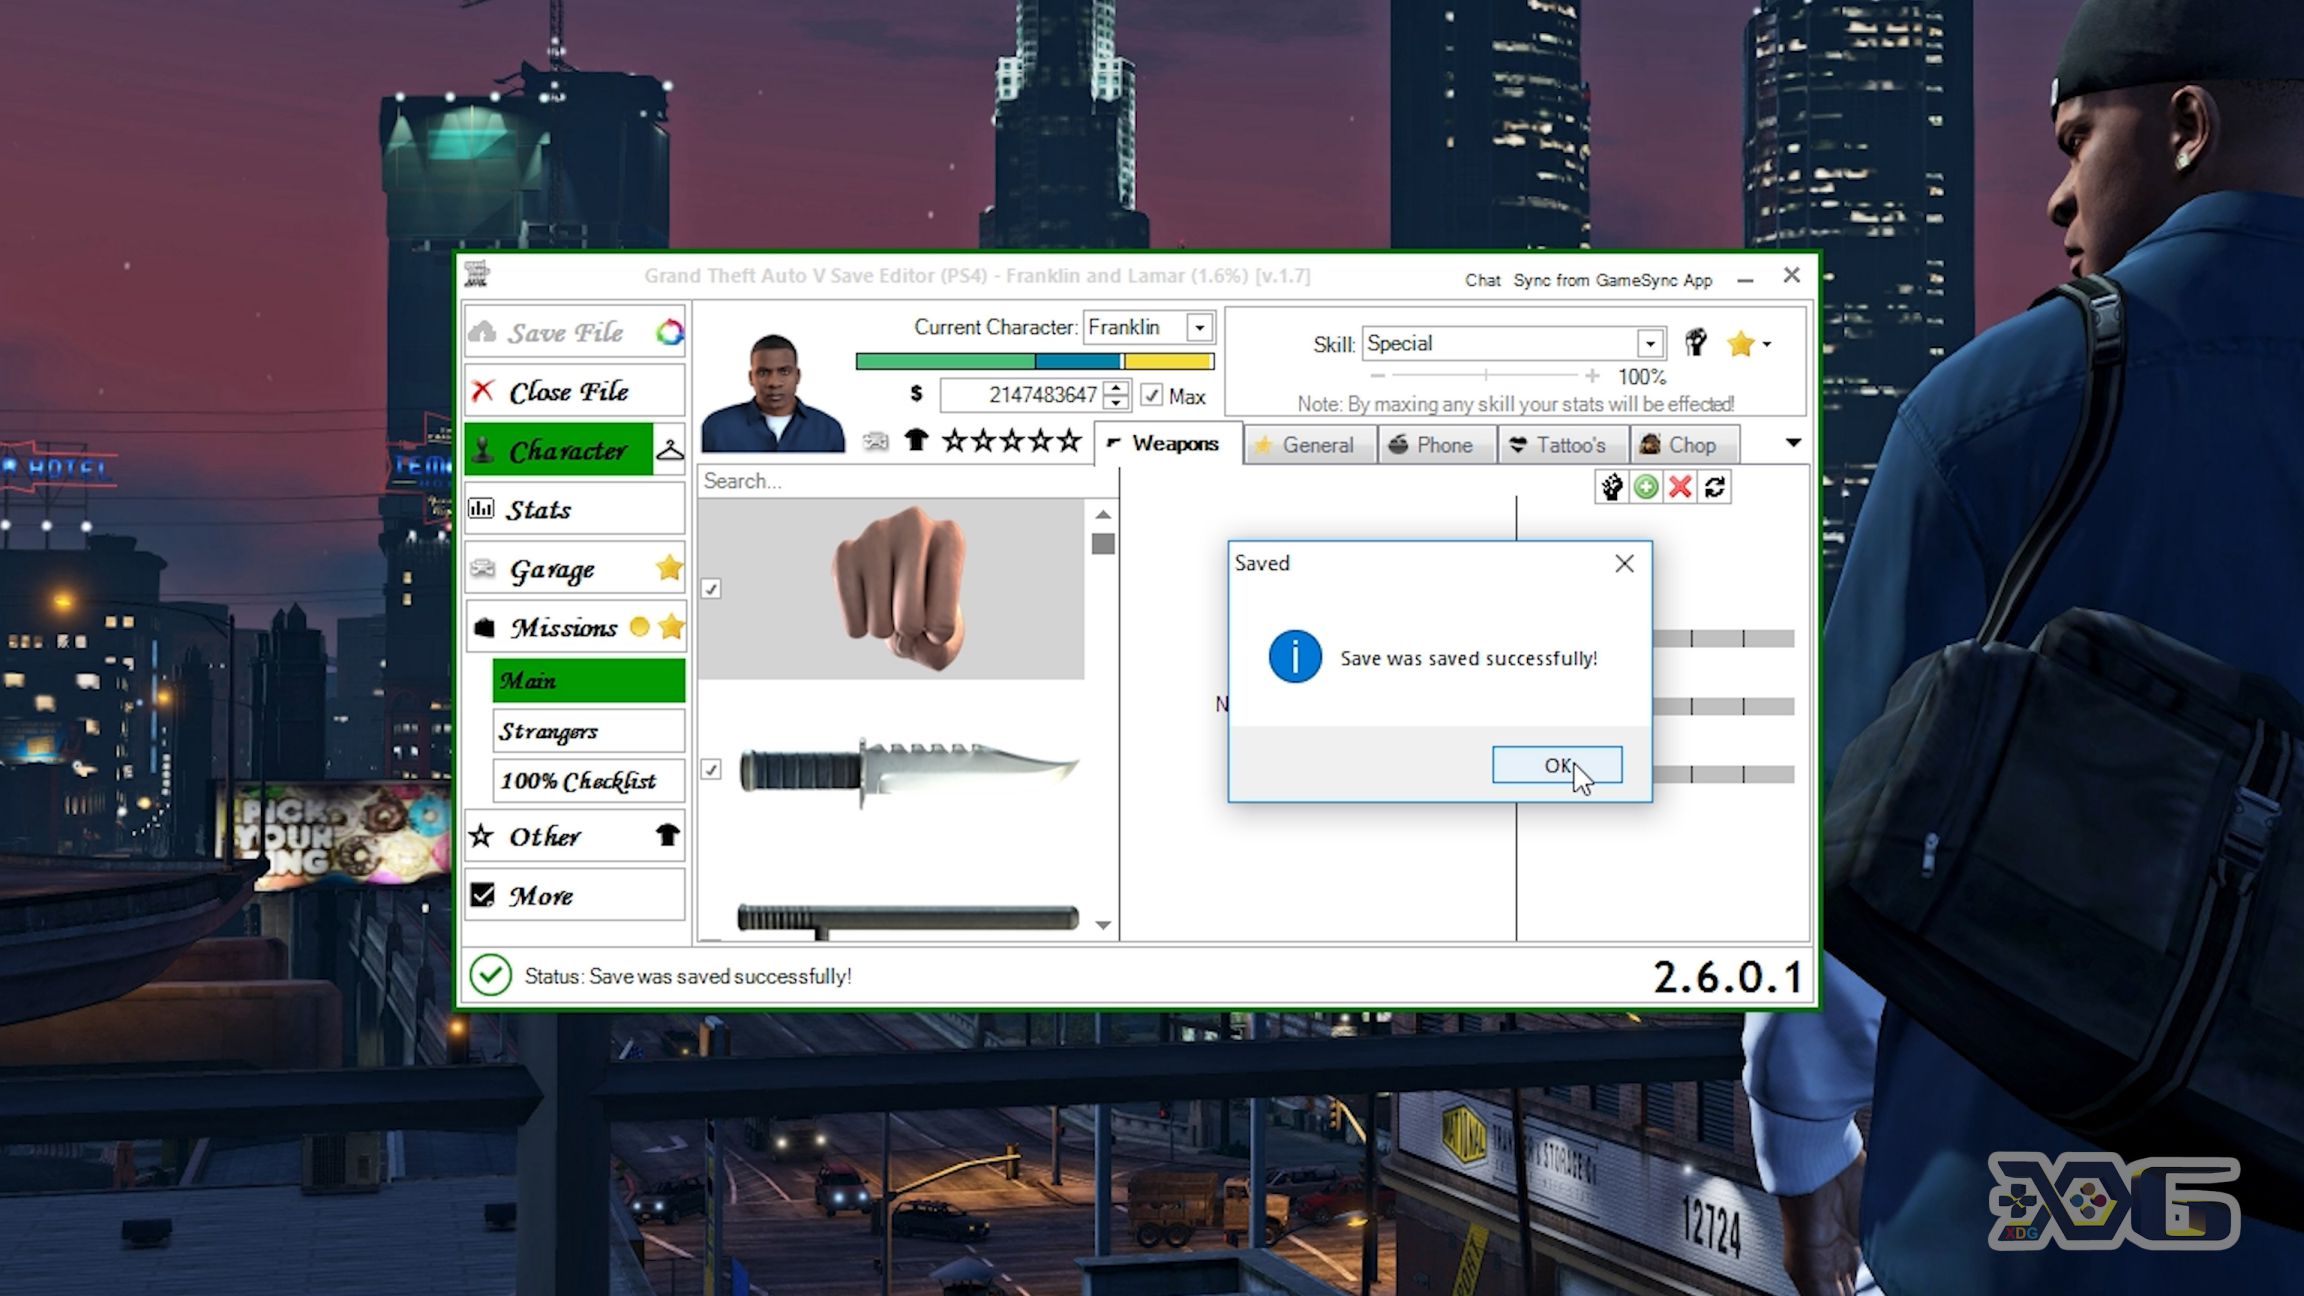
Task: Click the briefcase icon on Missions
Action: (484, 627)
